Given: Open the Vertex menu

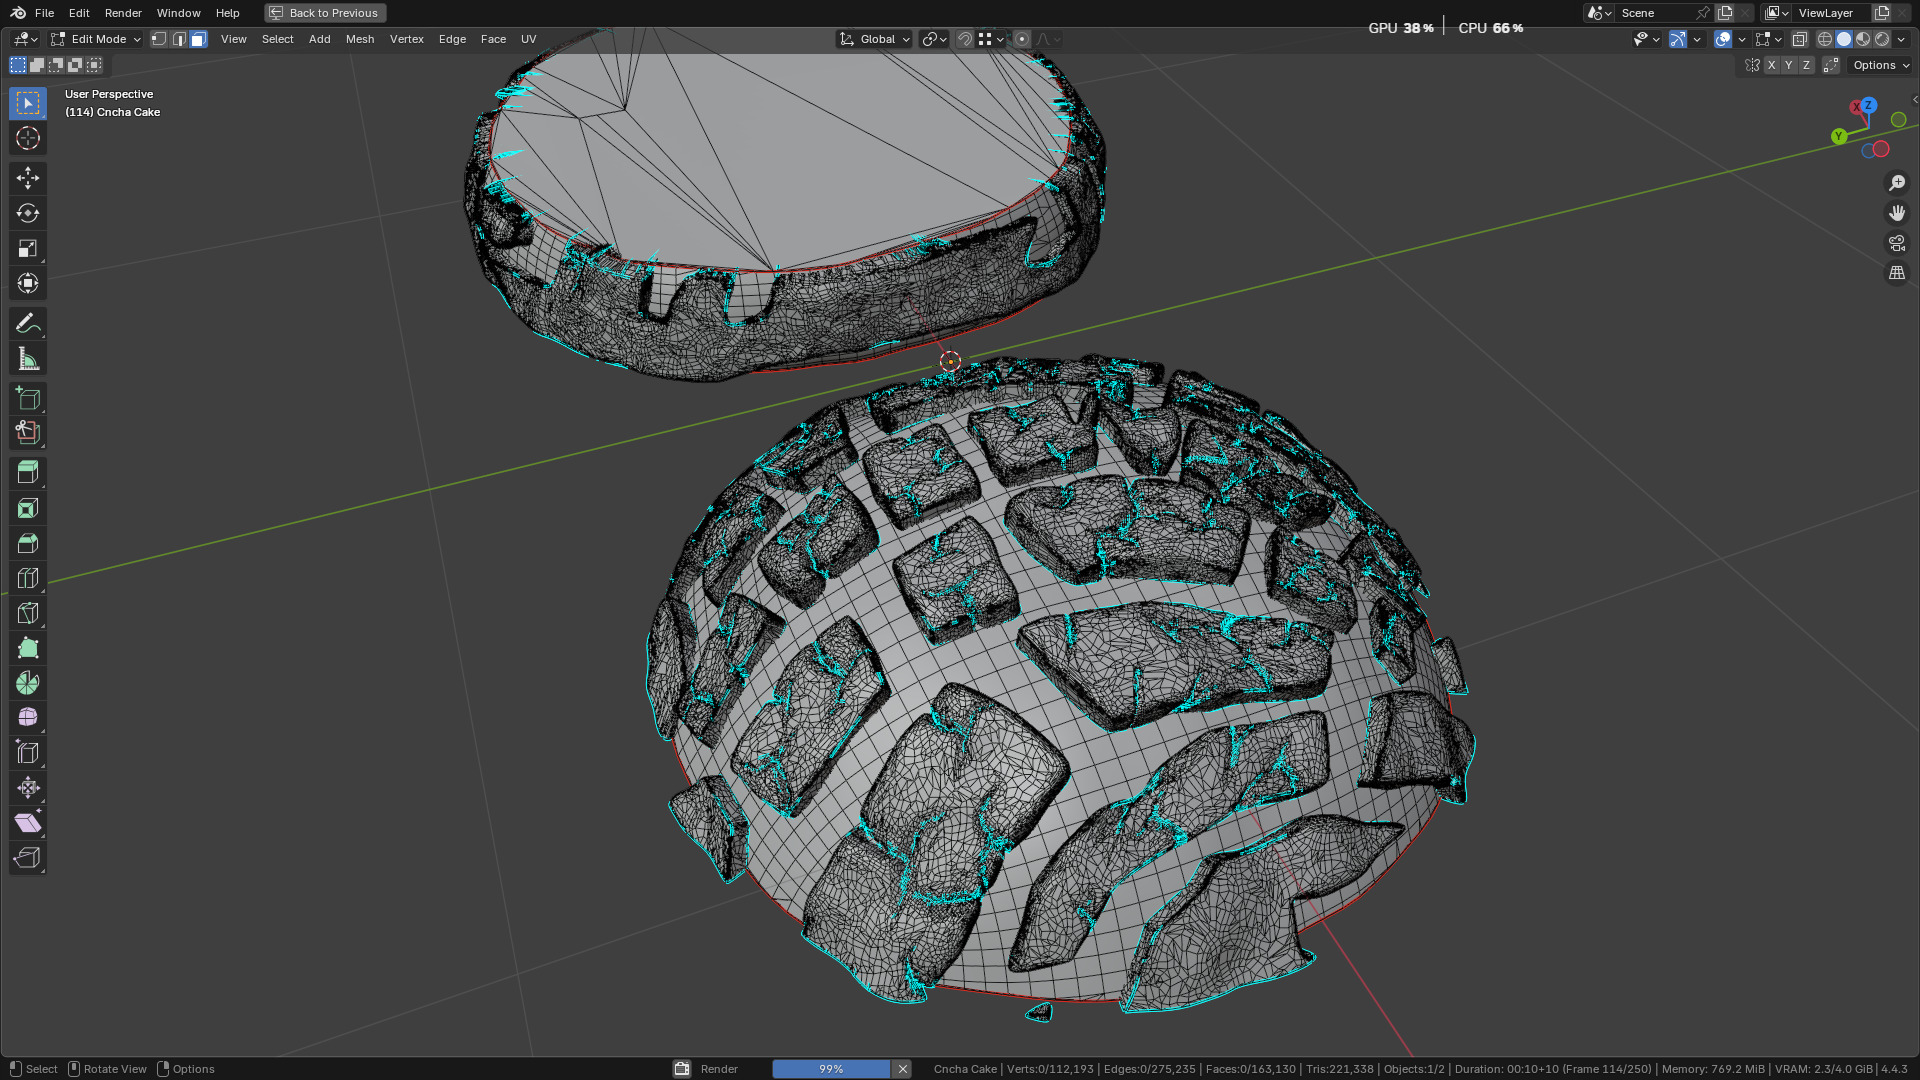Looking at the screenshot, I should (x=407, y=39).
